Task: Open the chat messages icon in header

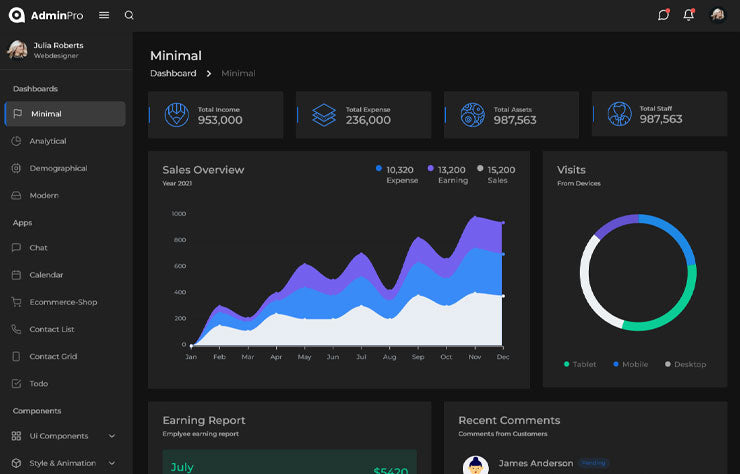Action: [663, 15]
